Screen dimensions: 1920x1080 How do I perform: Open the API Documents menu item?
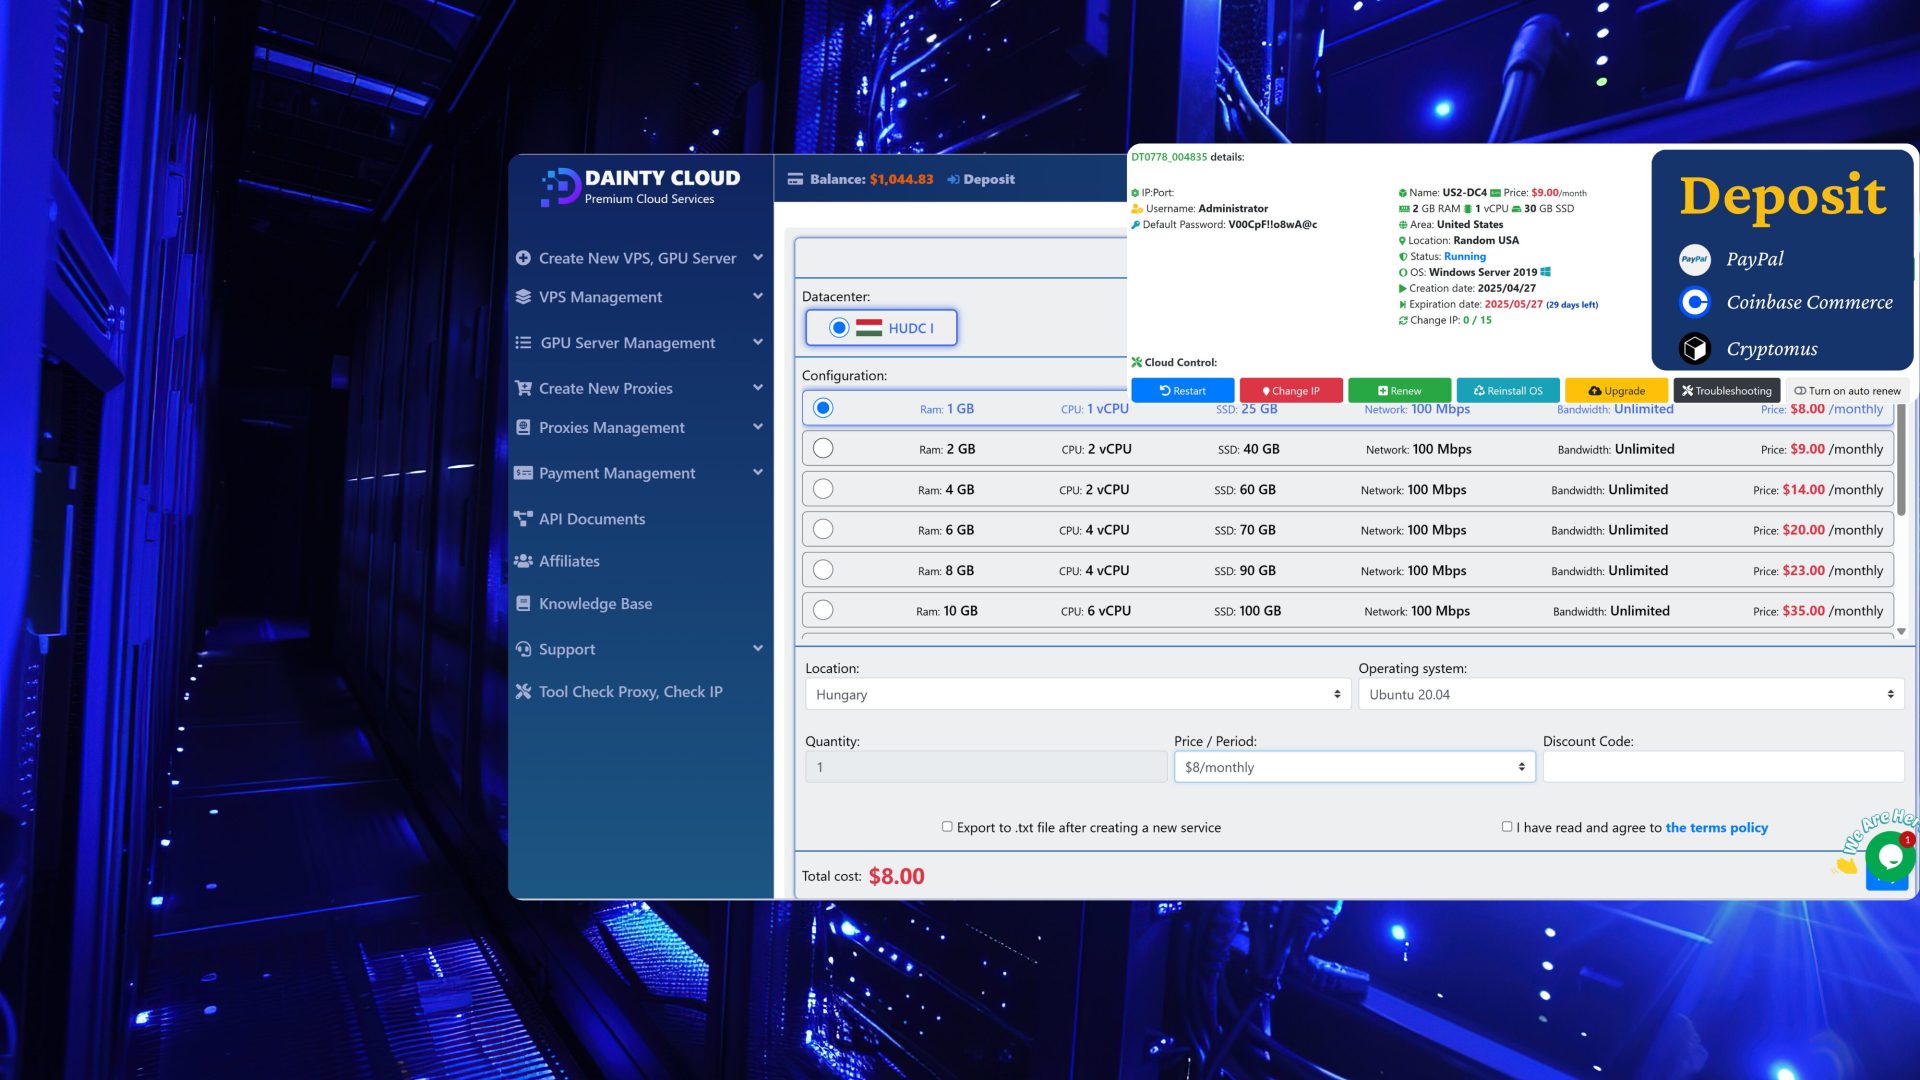click(592, 519)
